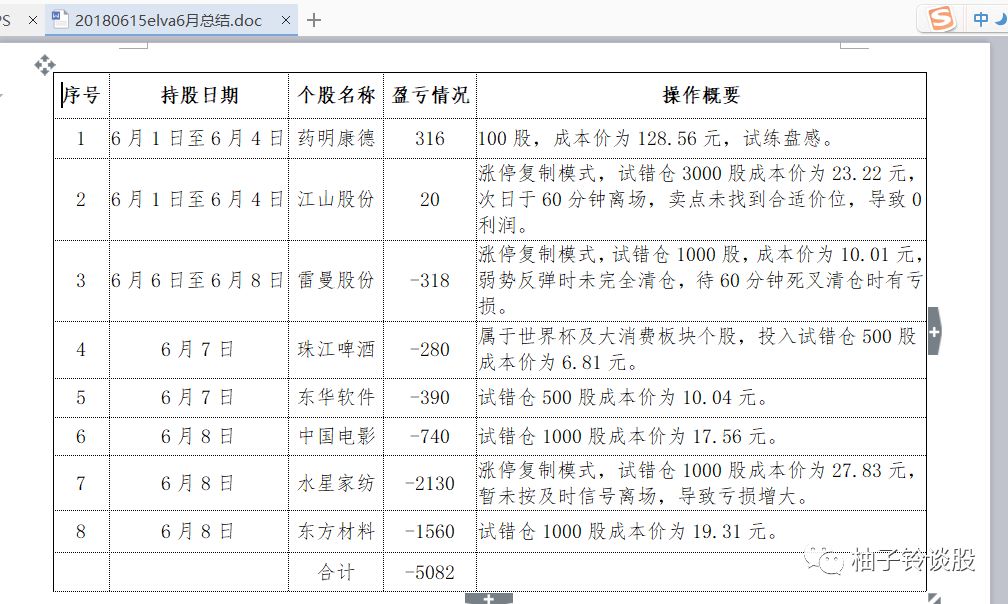This screenshot has width=1008, height=604.
Task: Click the Sogou input method S icon
Action: 941,19
